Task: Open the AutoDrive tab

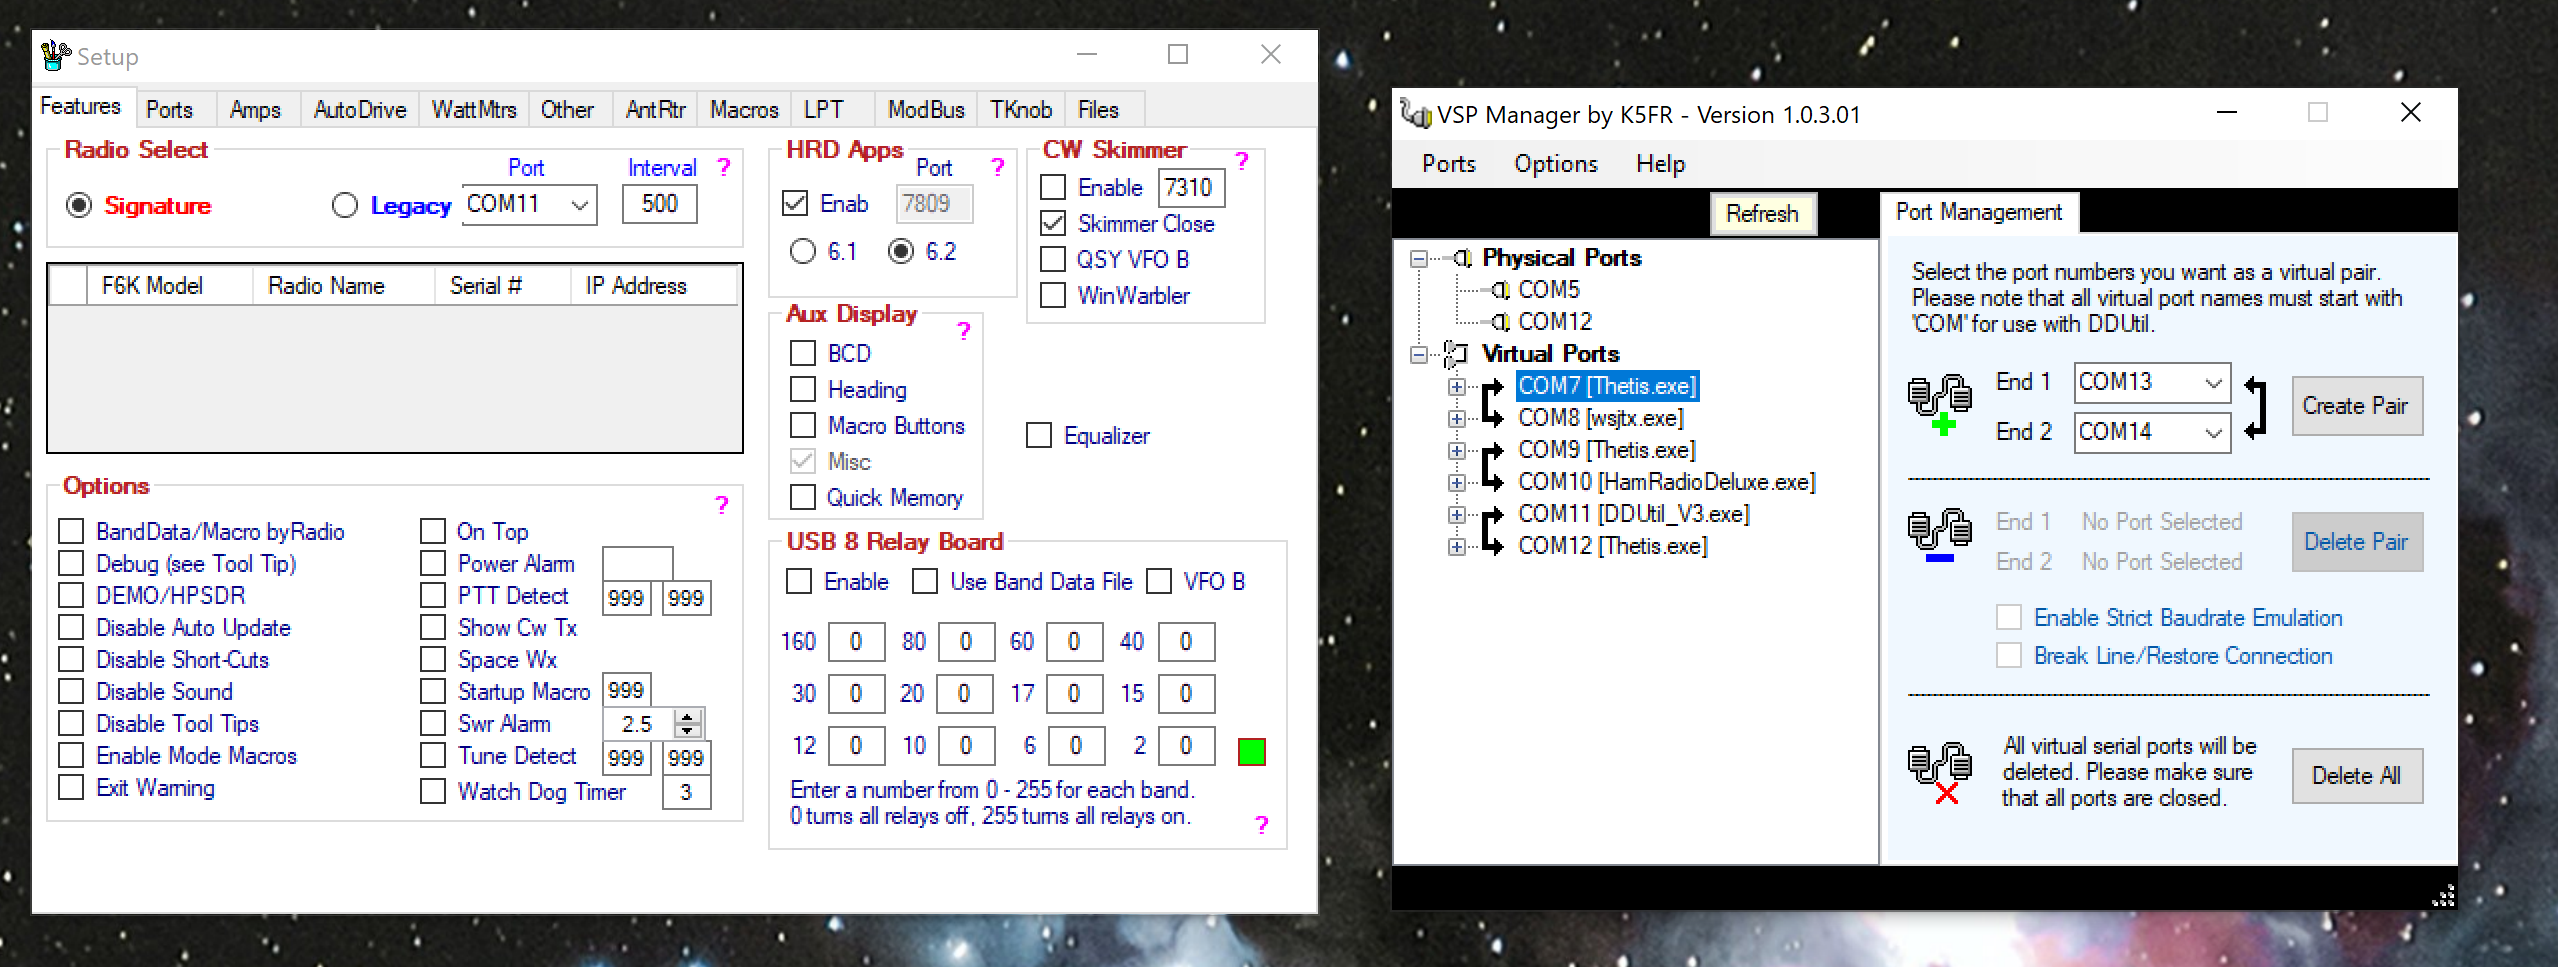Action: [x=360, y=109]
